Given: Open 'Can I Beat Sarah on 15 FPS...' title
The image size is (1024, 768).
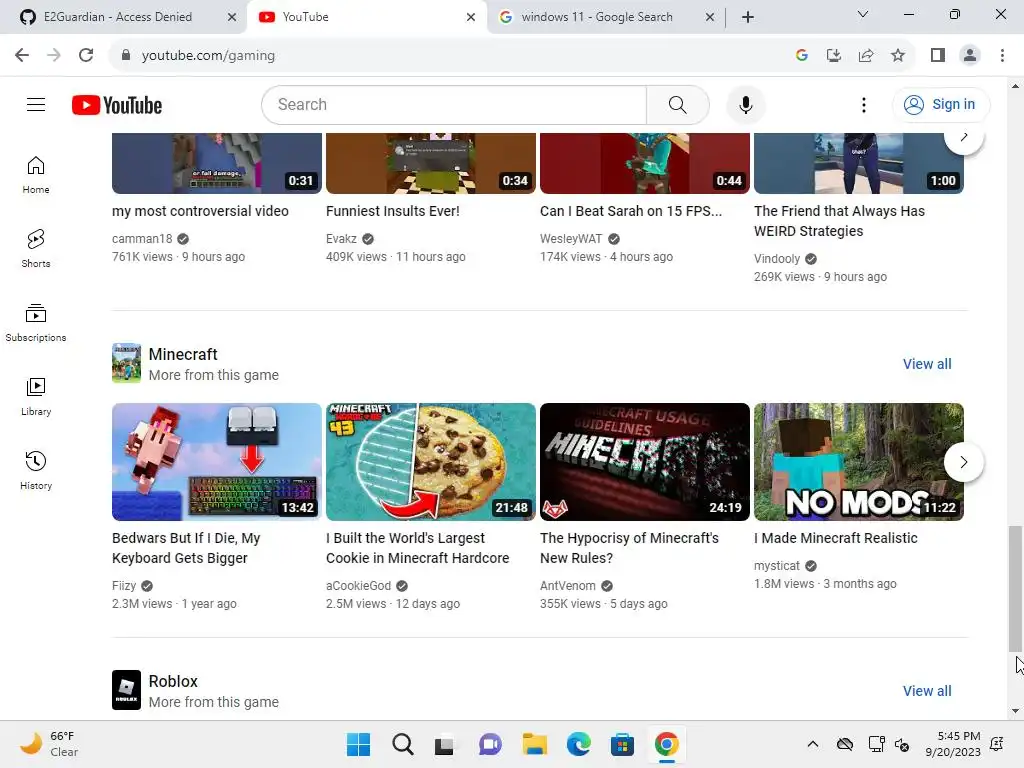Looking at the screenshot, I should [631, 211].
